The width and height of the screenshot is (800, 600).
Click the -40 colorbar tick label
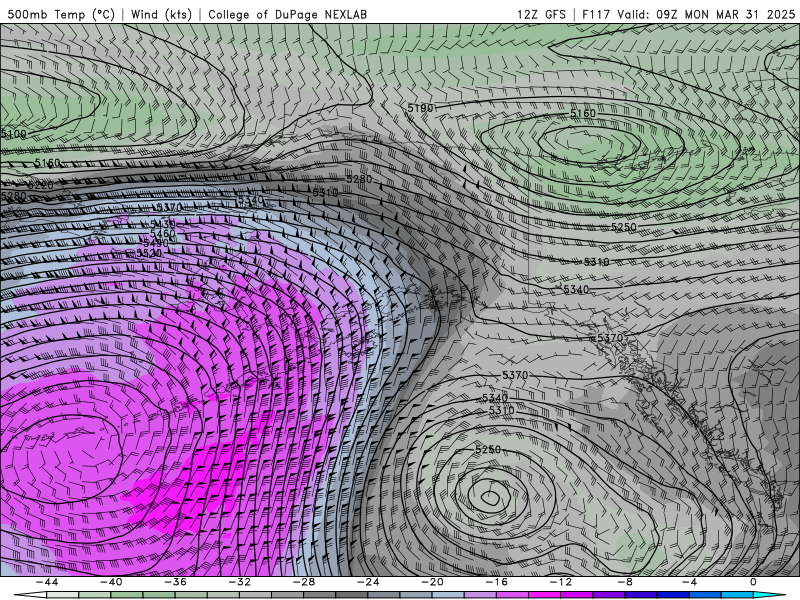click(111, 582)
